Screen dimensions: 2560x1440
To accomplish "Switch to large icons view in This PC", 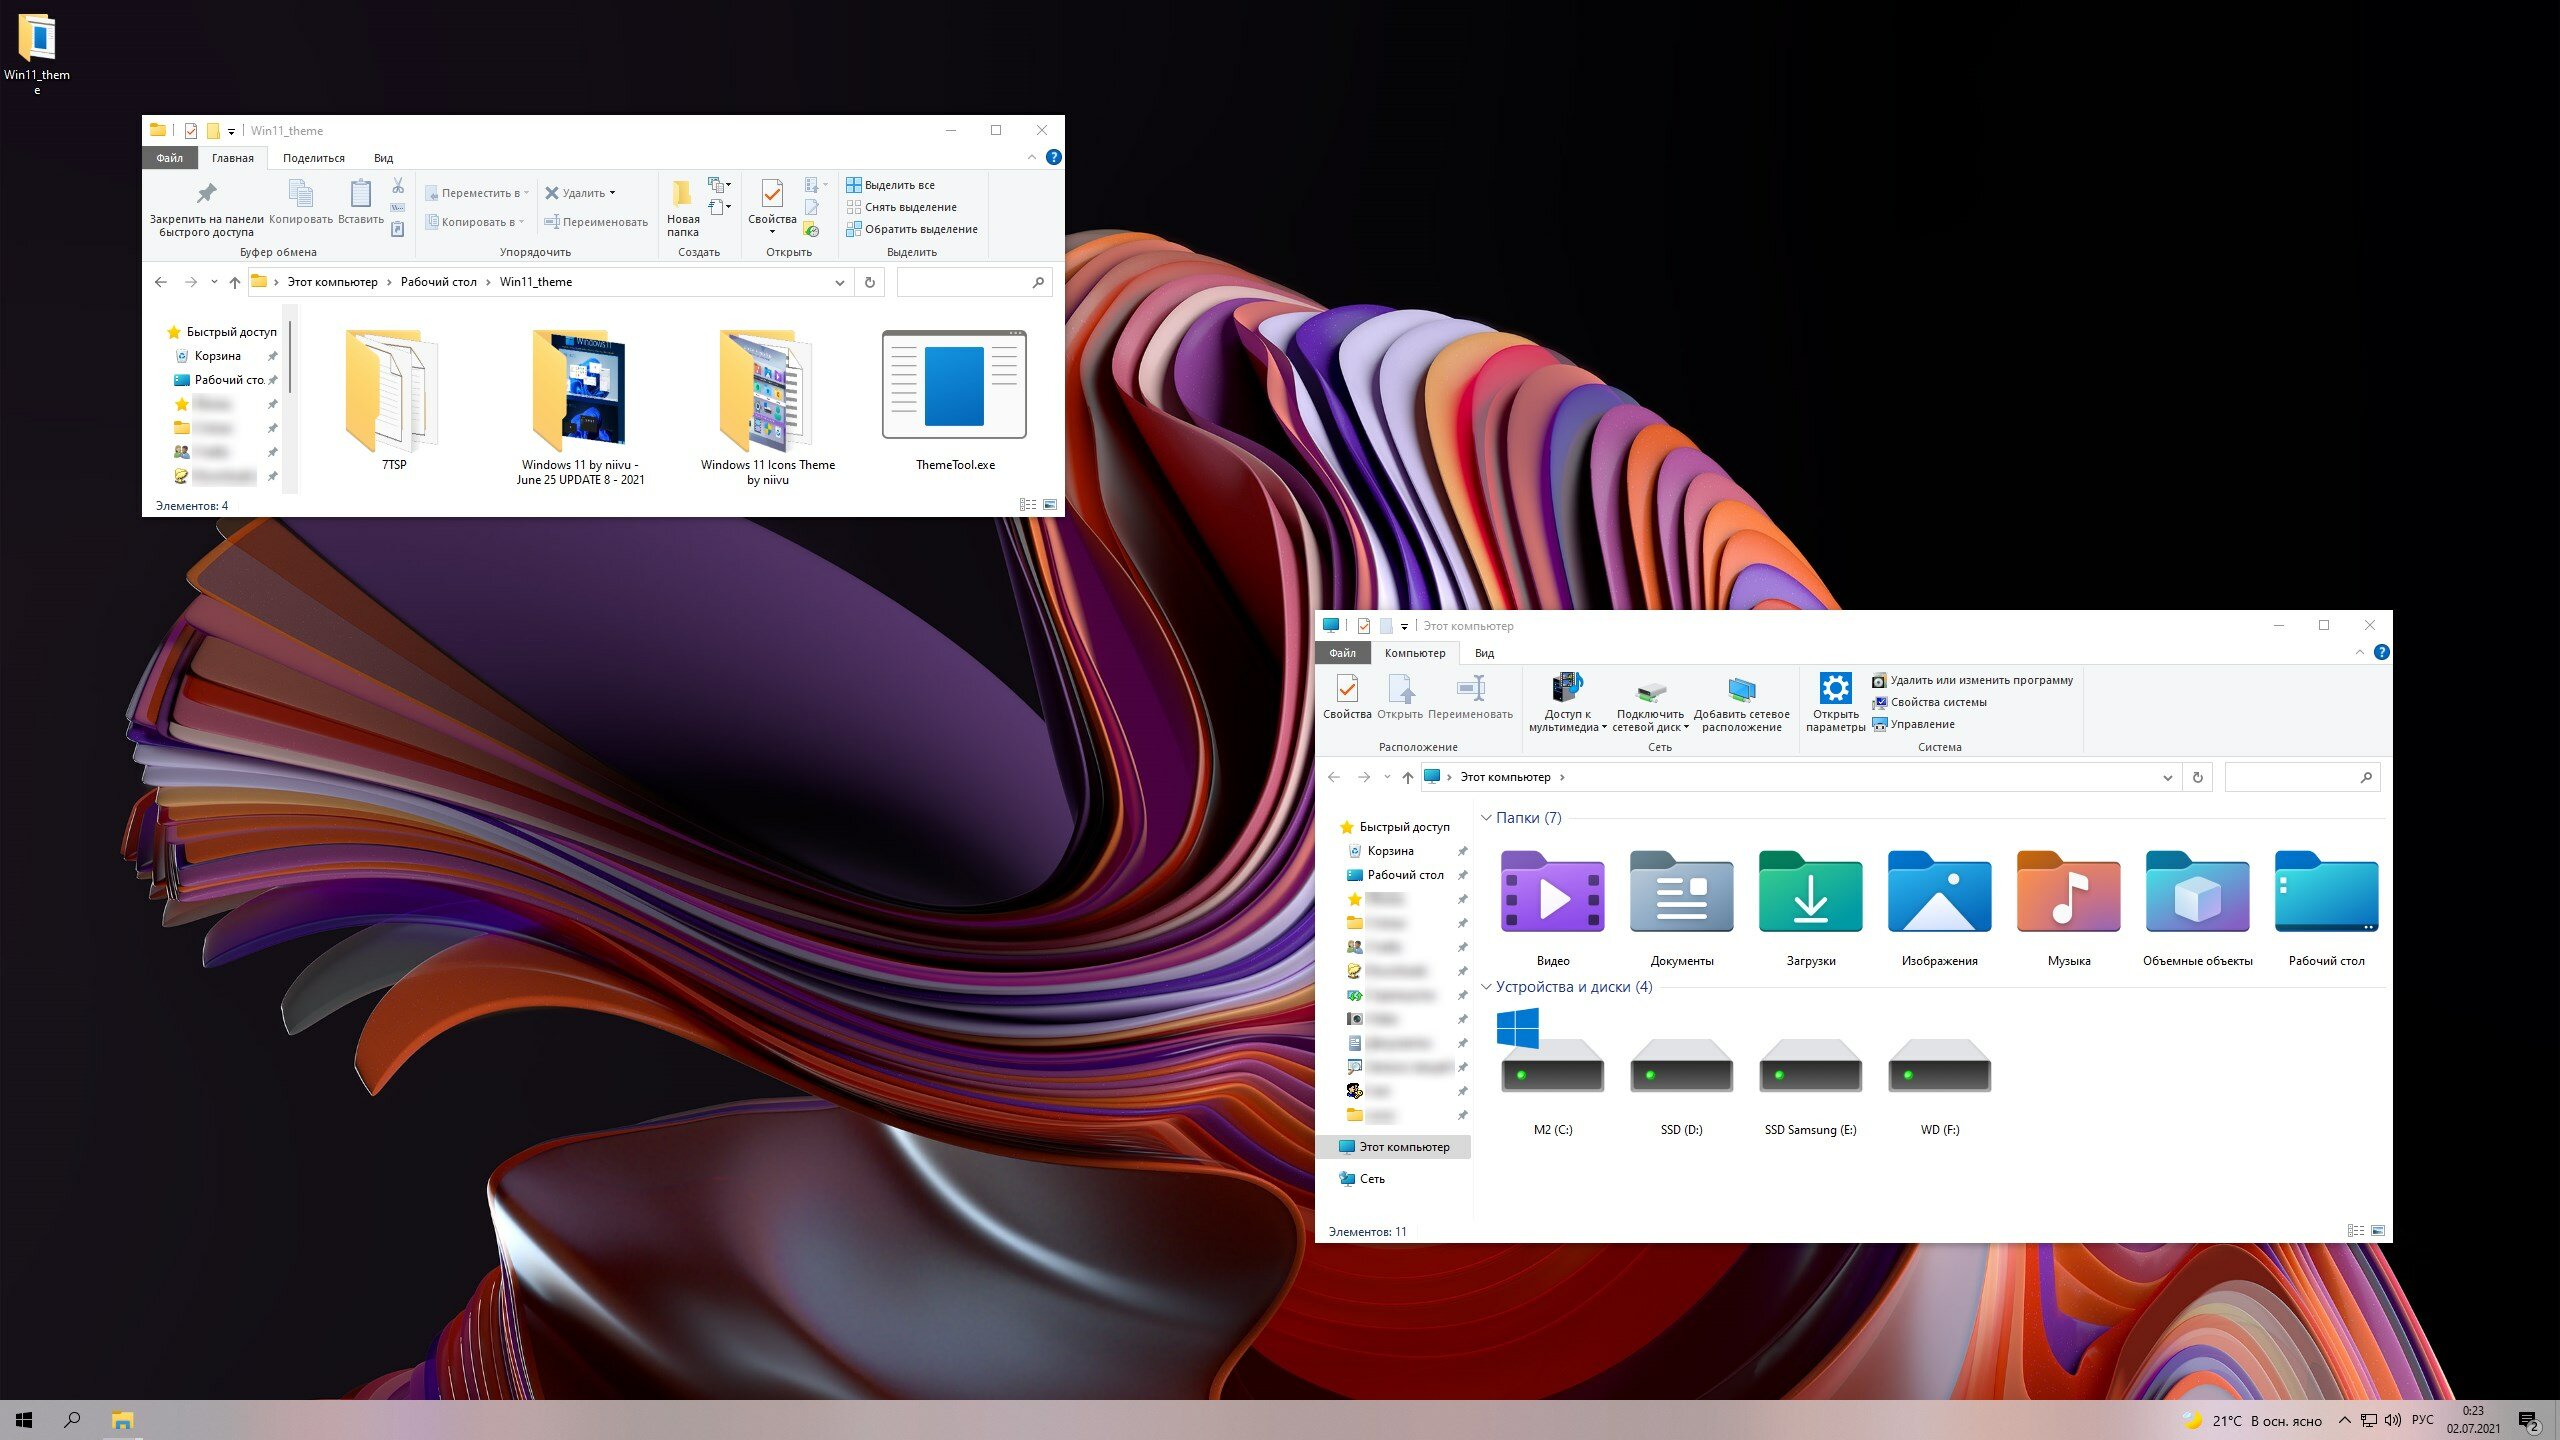I will (2378, 1231).
